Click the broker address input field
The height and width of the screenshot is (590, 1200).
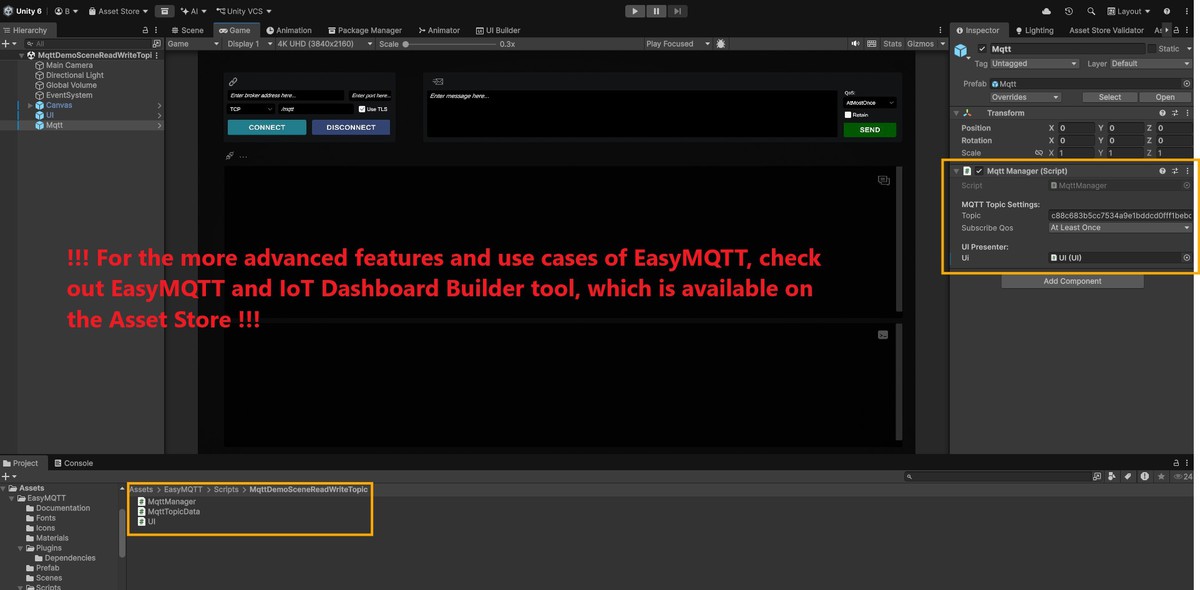[x=286, y=95]
